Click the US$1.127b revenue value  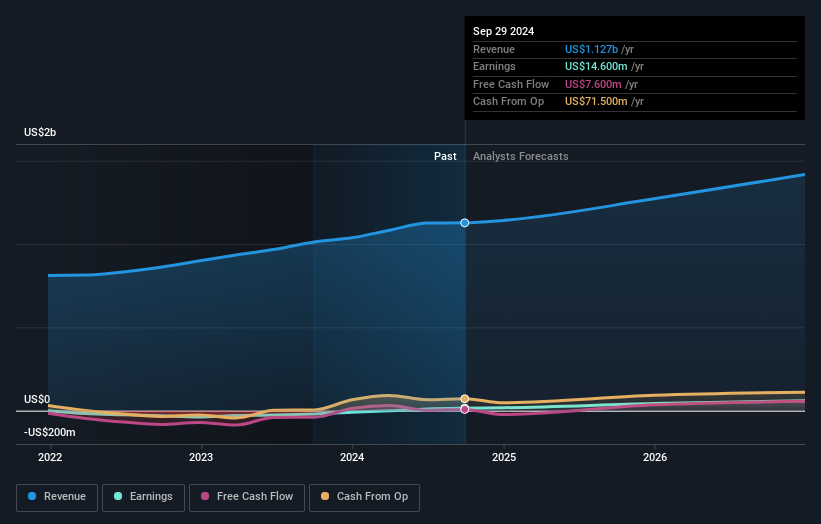591,49
